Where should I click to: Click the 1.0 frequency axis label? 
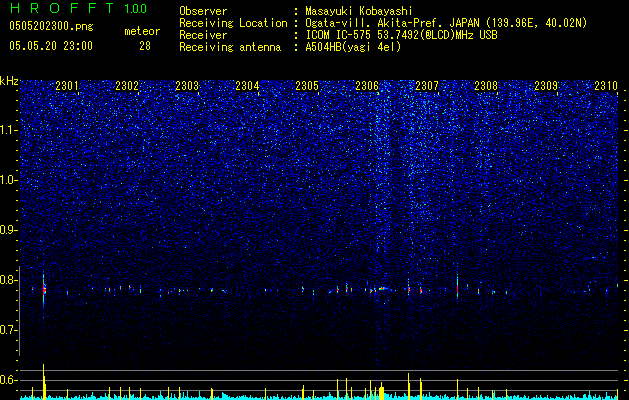(9, 180)
